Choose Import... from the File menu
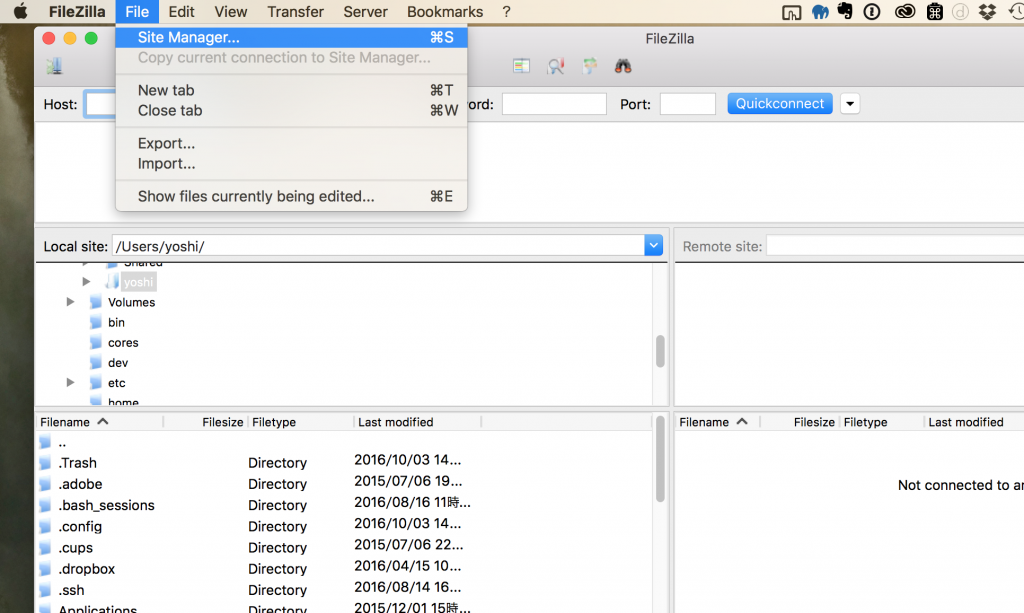 [291, 163]
